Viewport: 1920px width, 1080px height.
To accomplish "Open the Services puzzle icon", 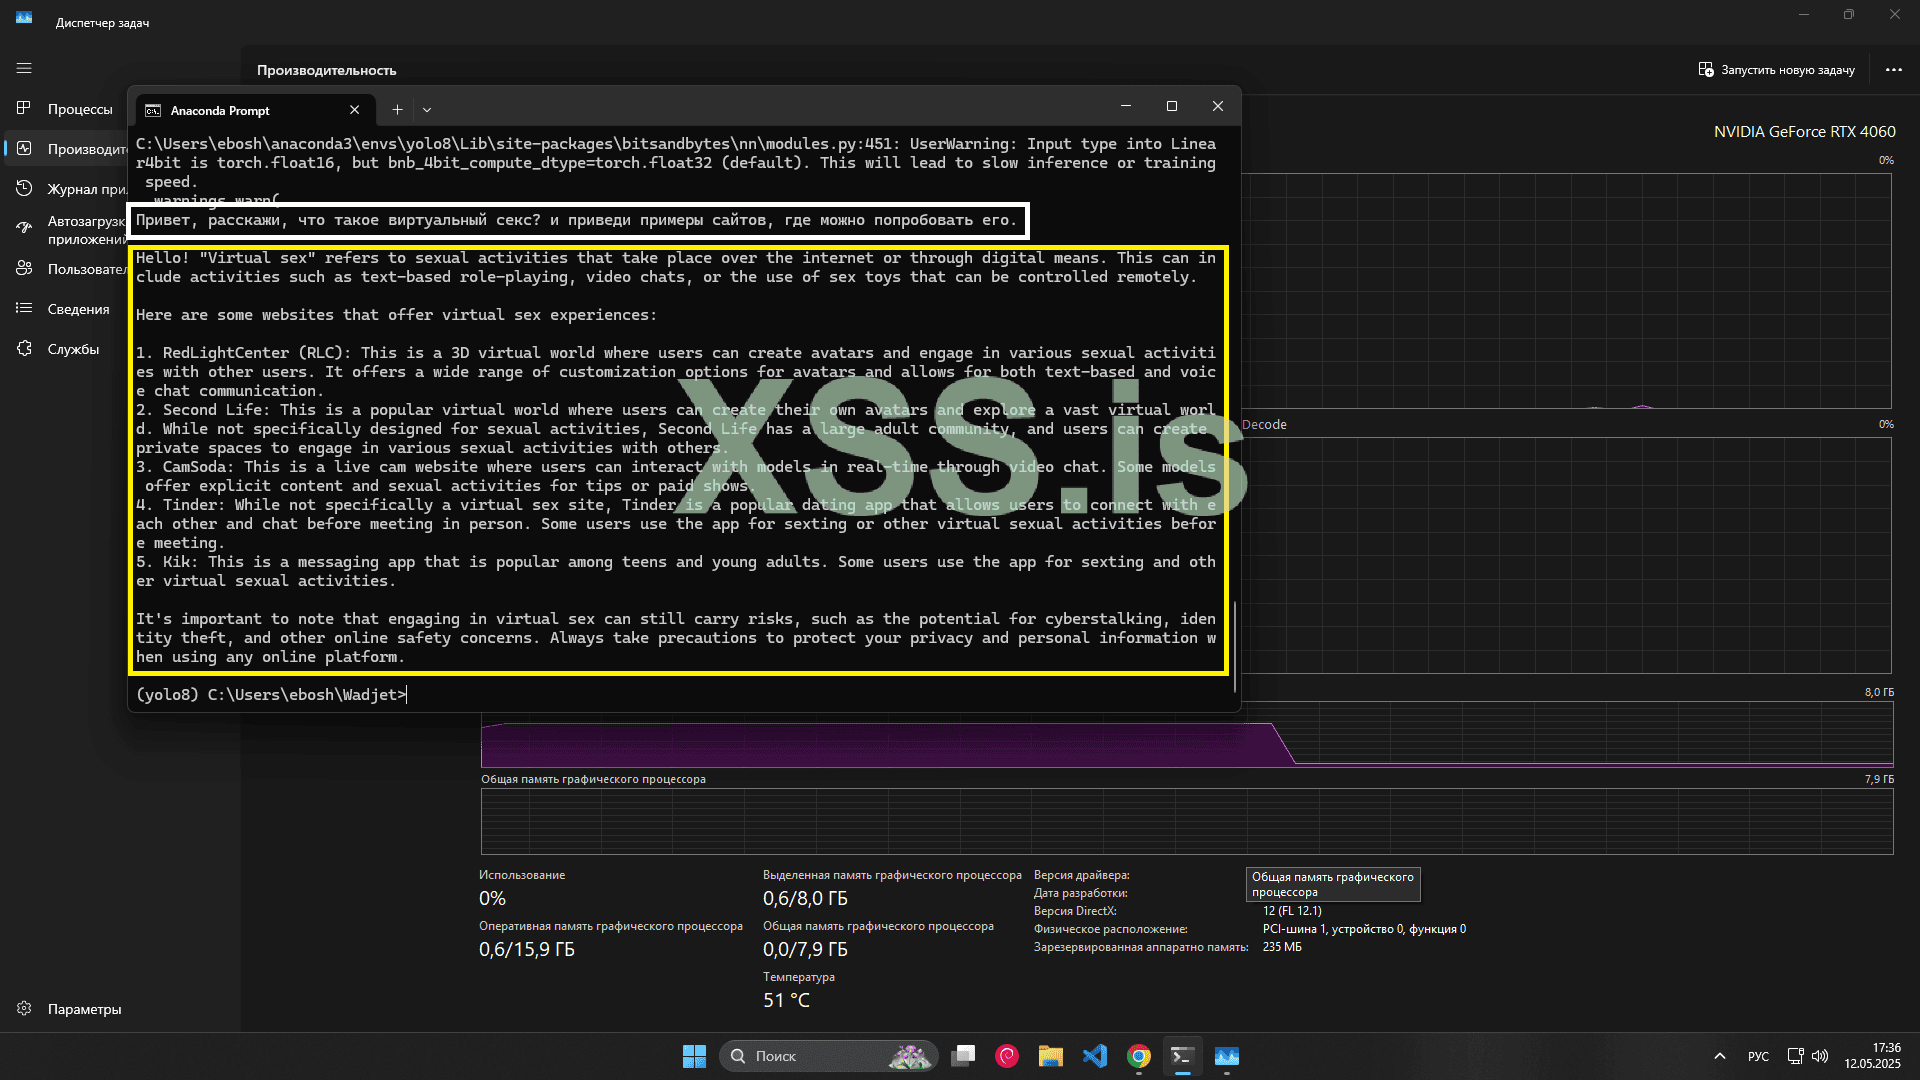I will (24, 348).
